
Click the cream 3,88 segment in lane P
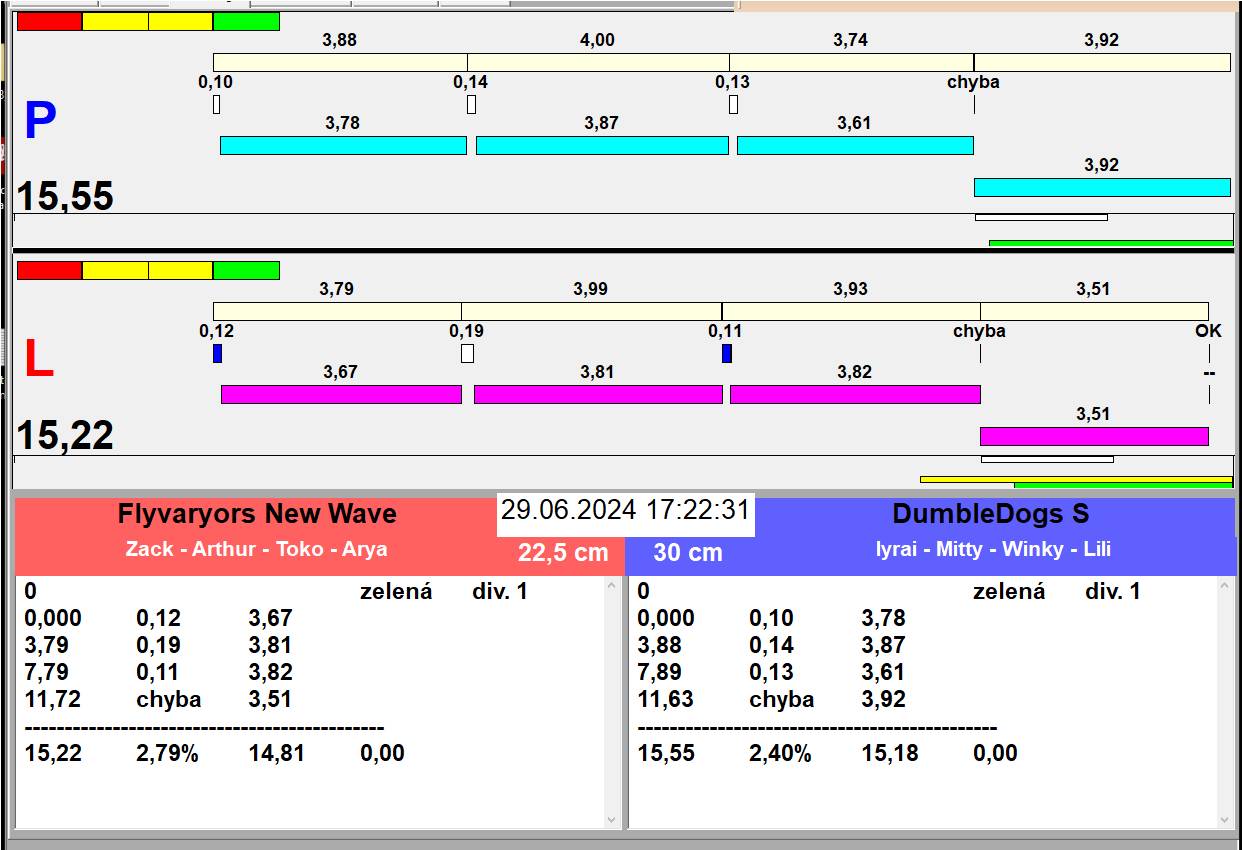(340, 62)
